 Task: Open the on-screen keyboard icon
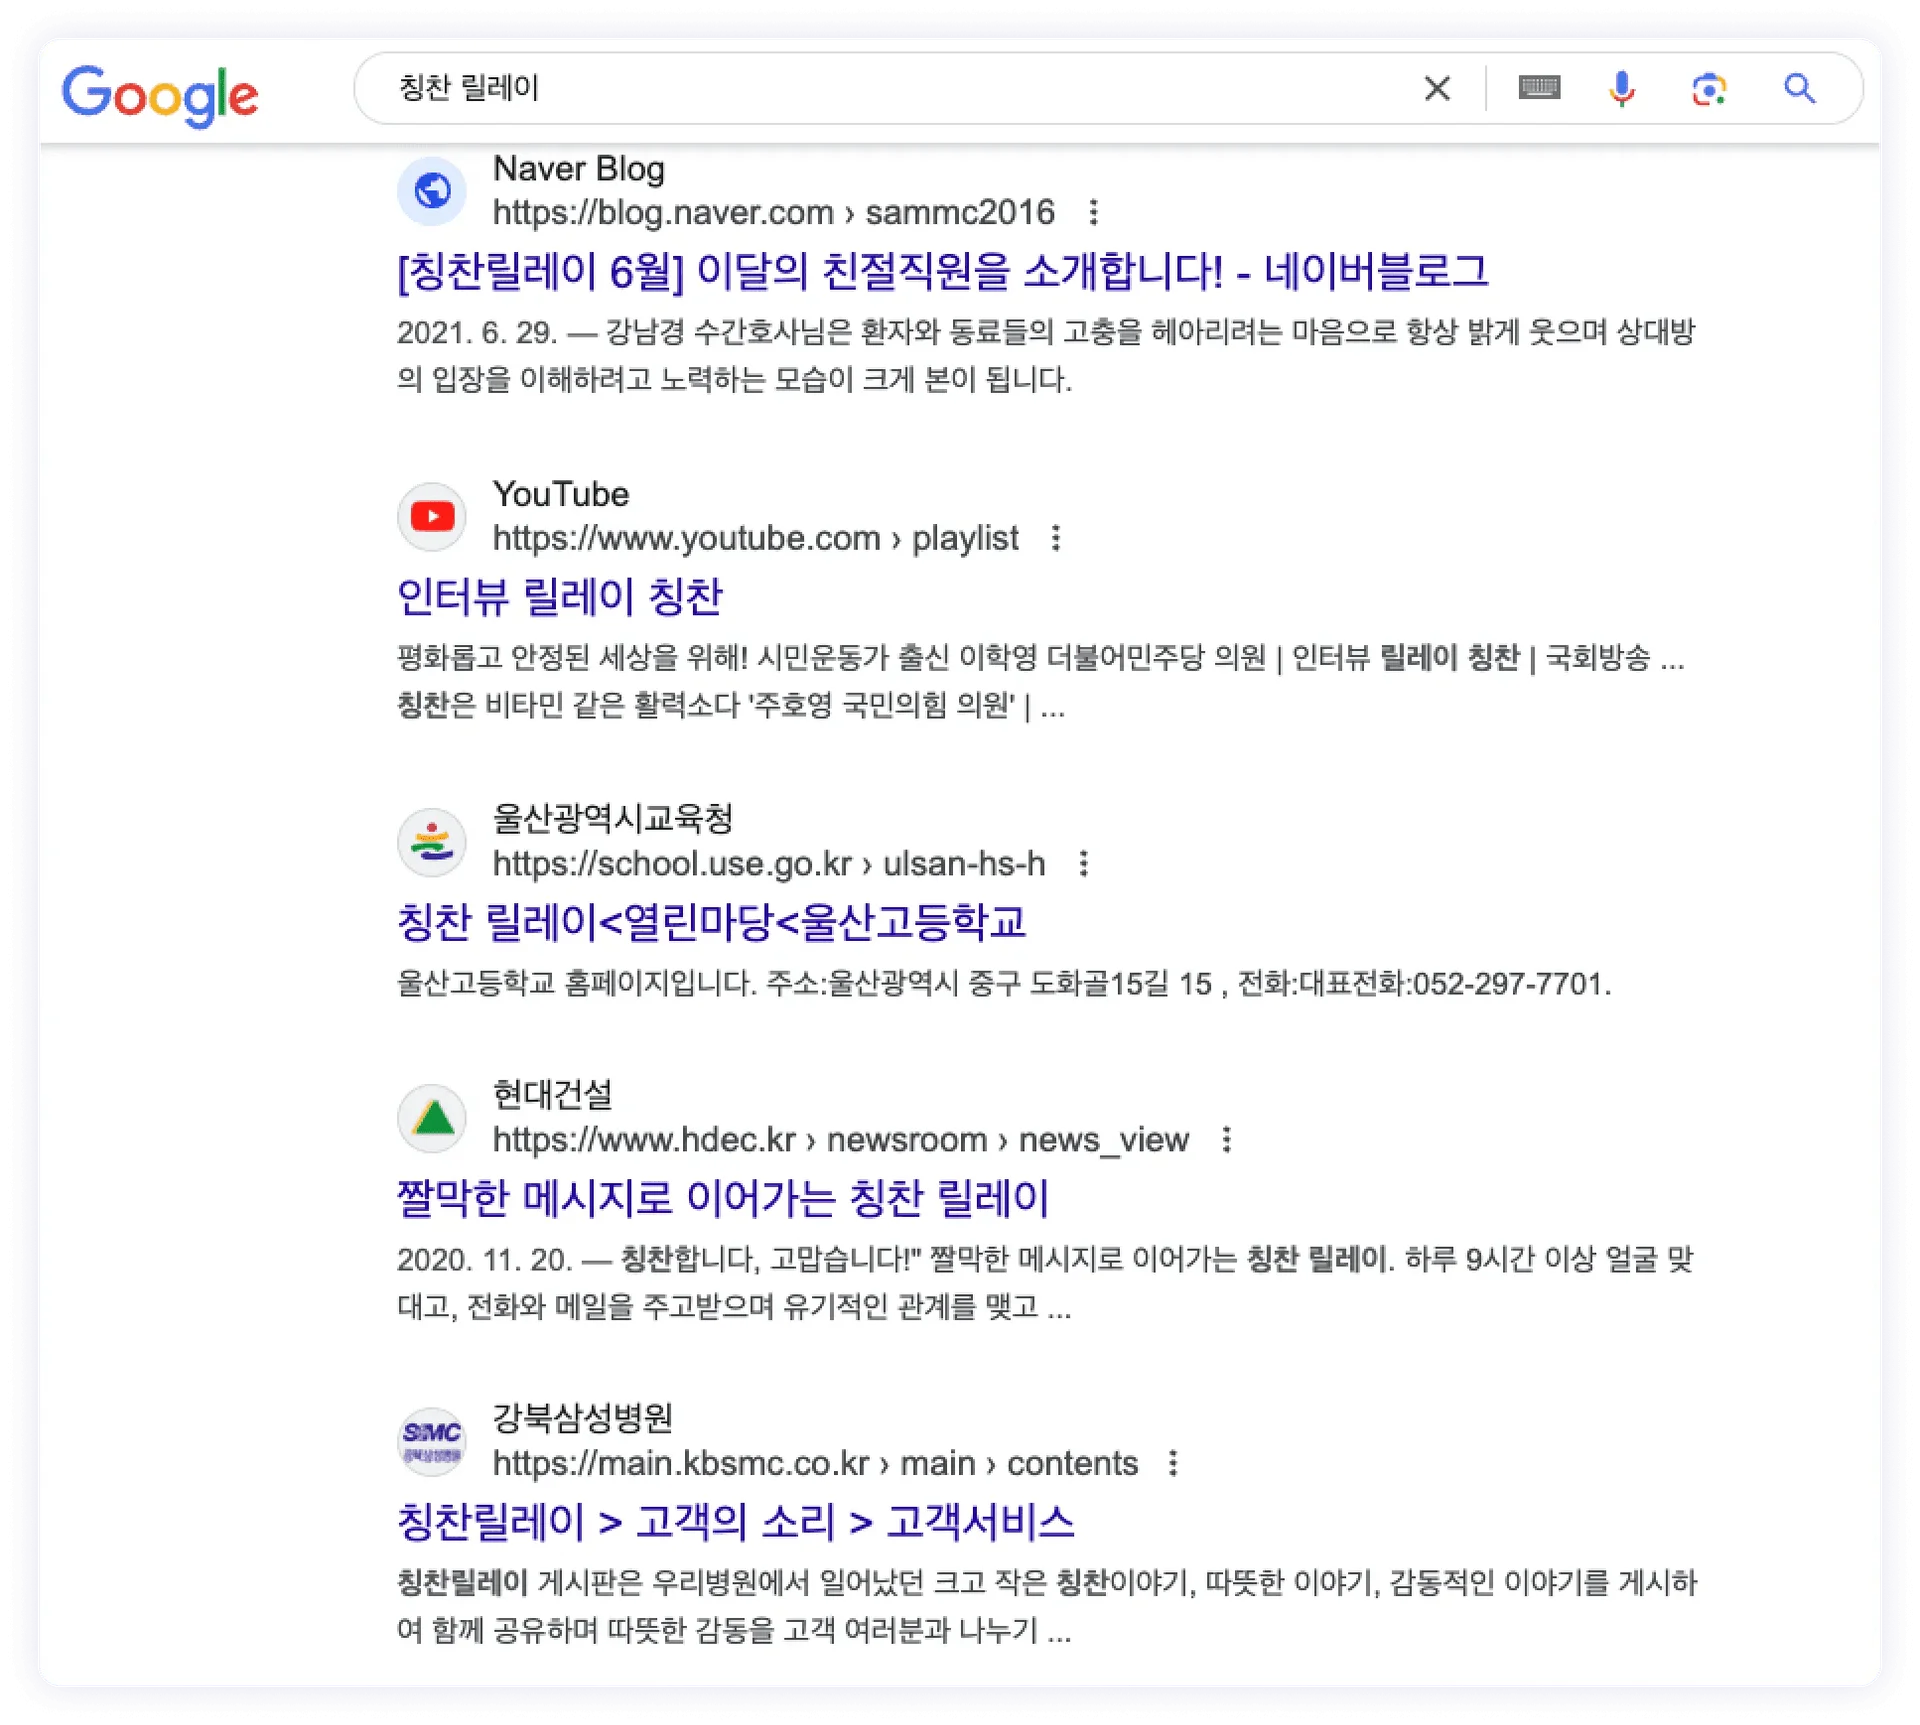point(1539,88)
